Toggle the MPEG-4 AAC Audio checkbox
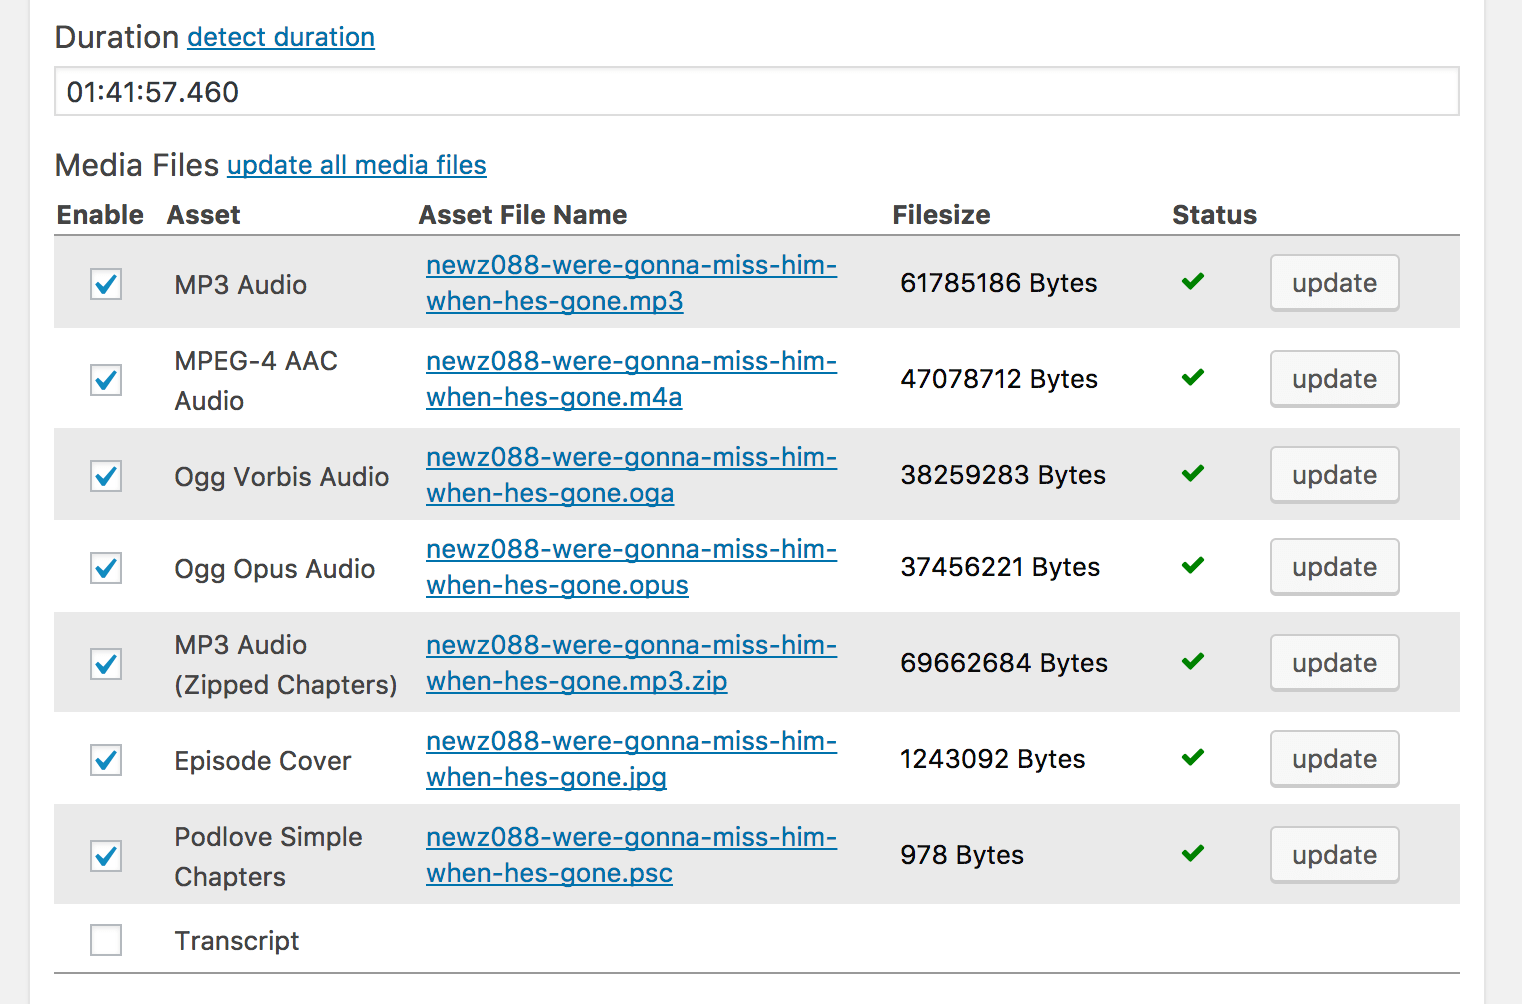 [106, 380]
